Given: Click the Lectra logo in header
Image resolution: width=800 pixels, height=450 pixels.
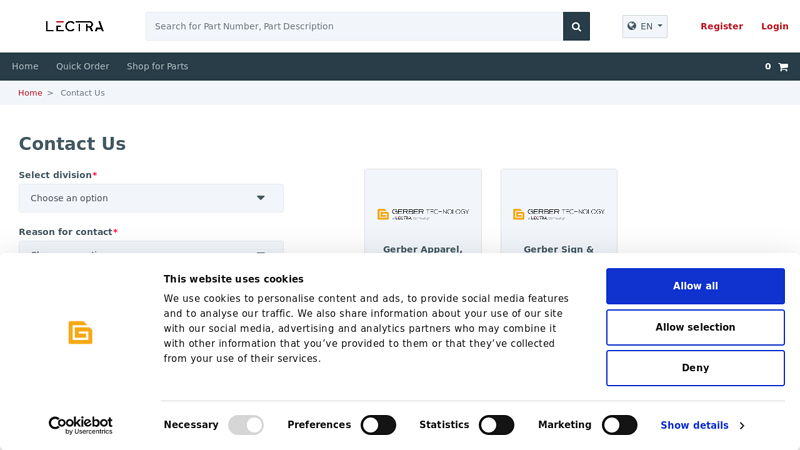Looking at the screenshot, I should (x=74, y=26).
